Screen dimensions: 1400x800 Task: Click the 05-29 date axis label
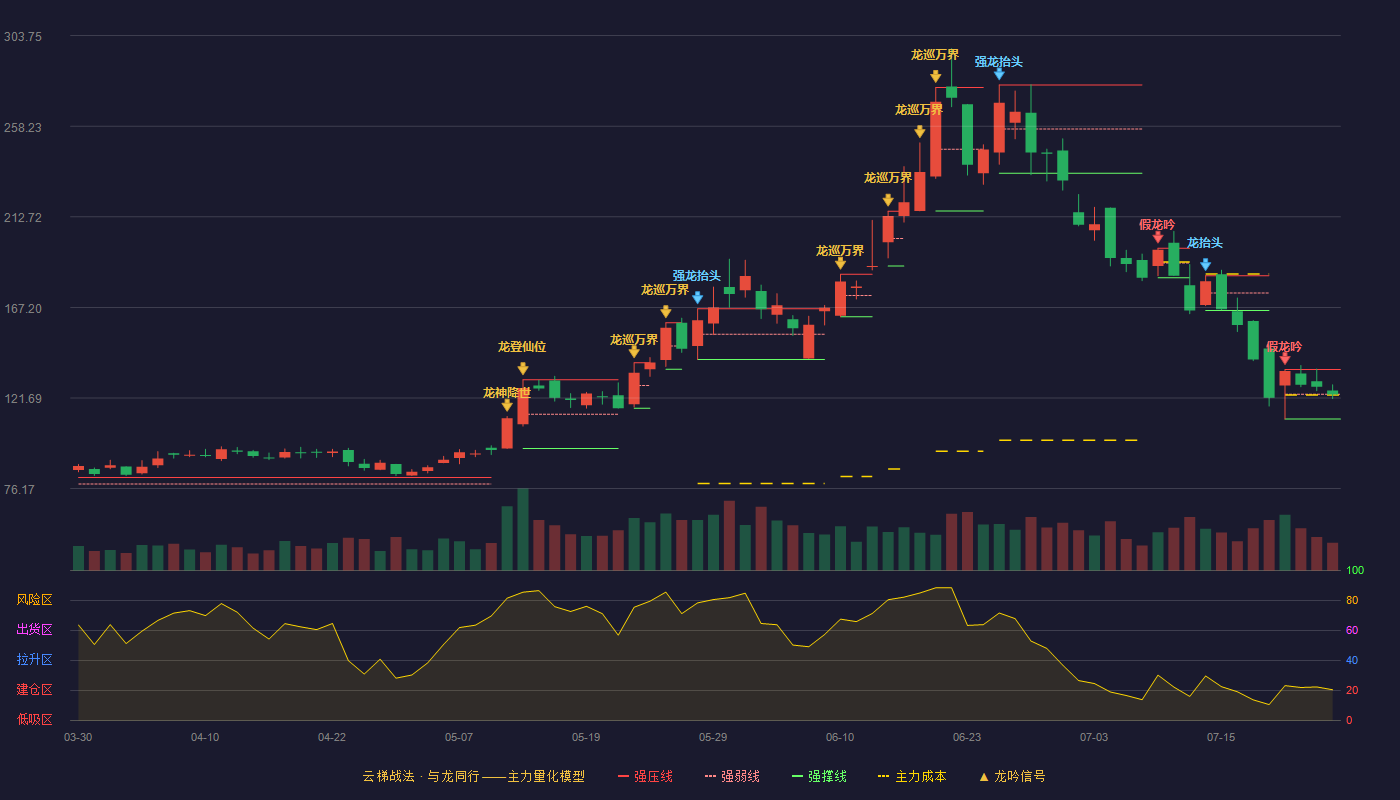[x=713, y=737]
